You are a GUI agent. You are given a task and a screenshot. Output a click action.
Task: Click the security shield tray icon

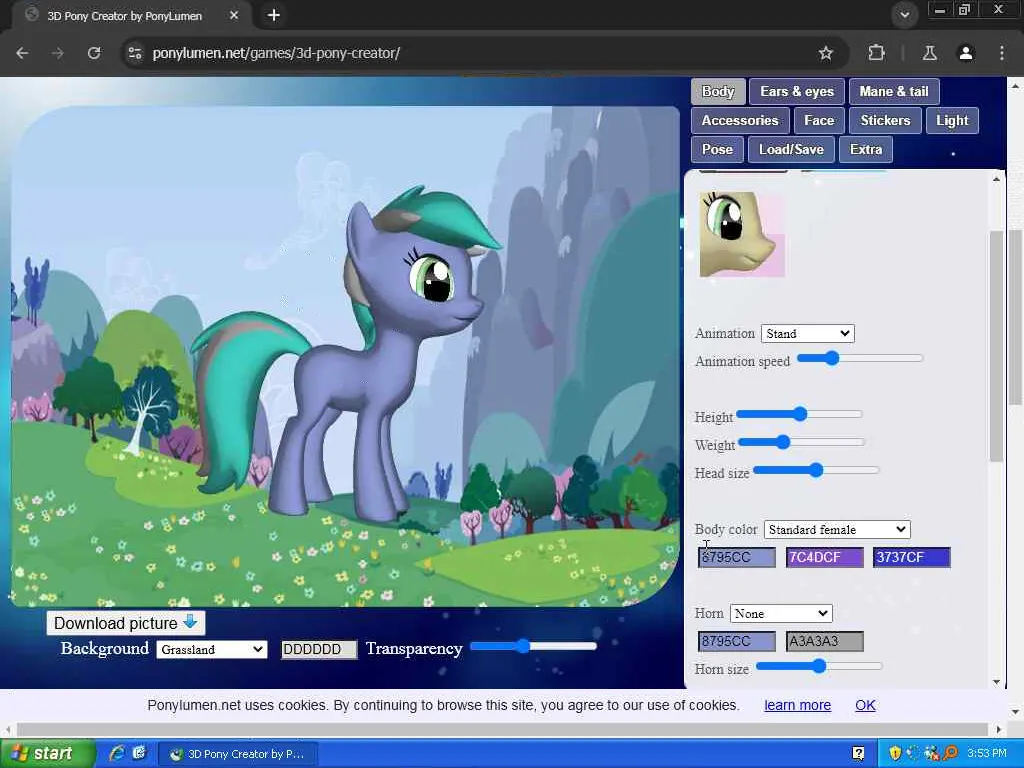point(895,753)
